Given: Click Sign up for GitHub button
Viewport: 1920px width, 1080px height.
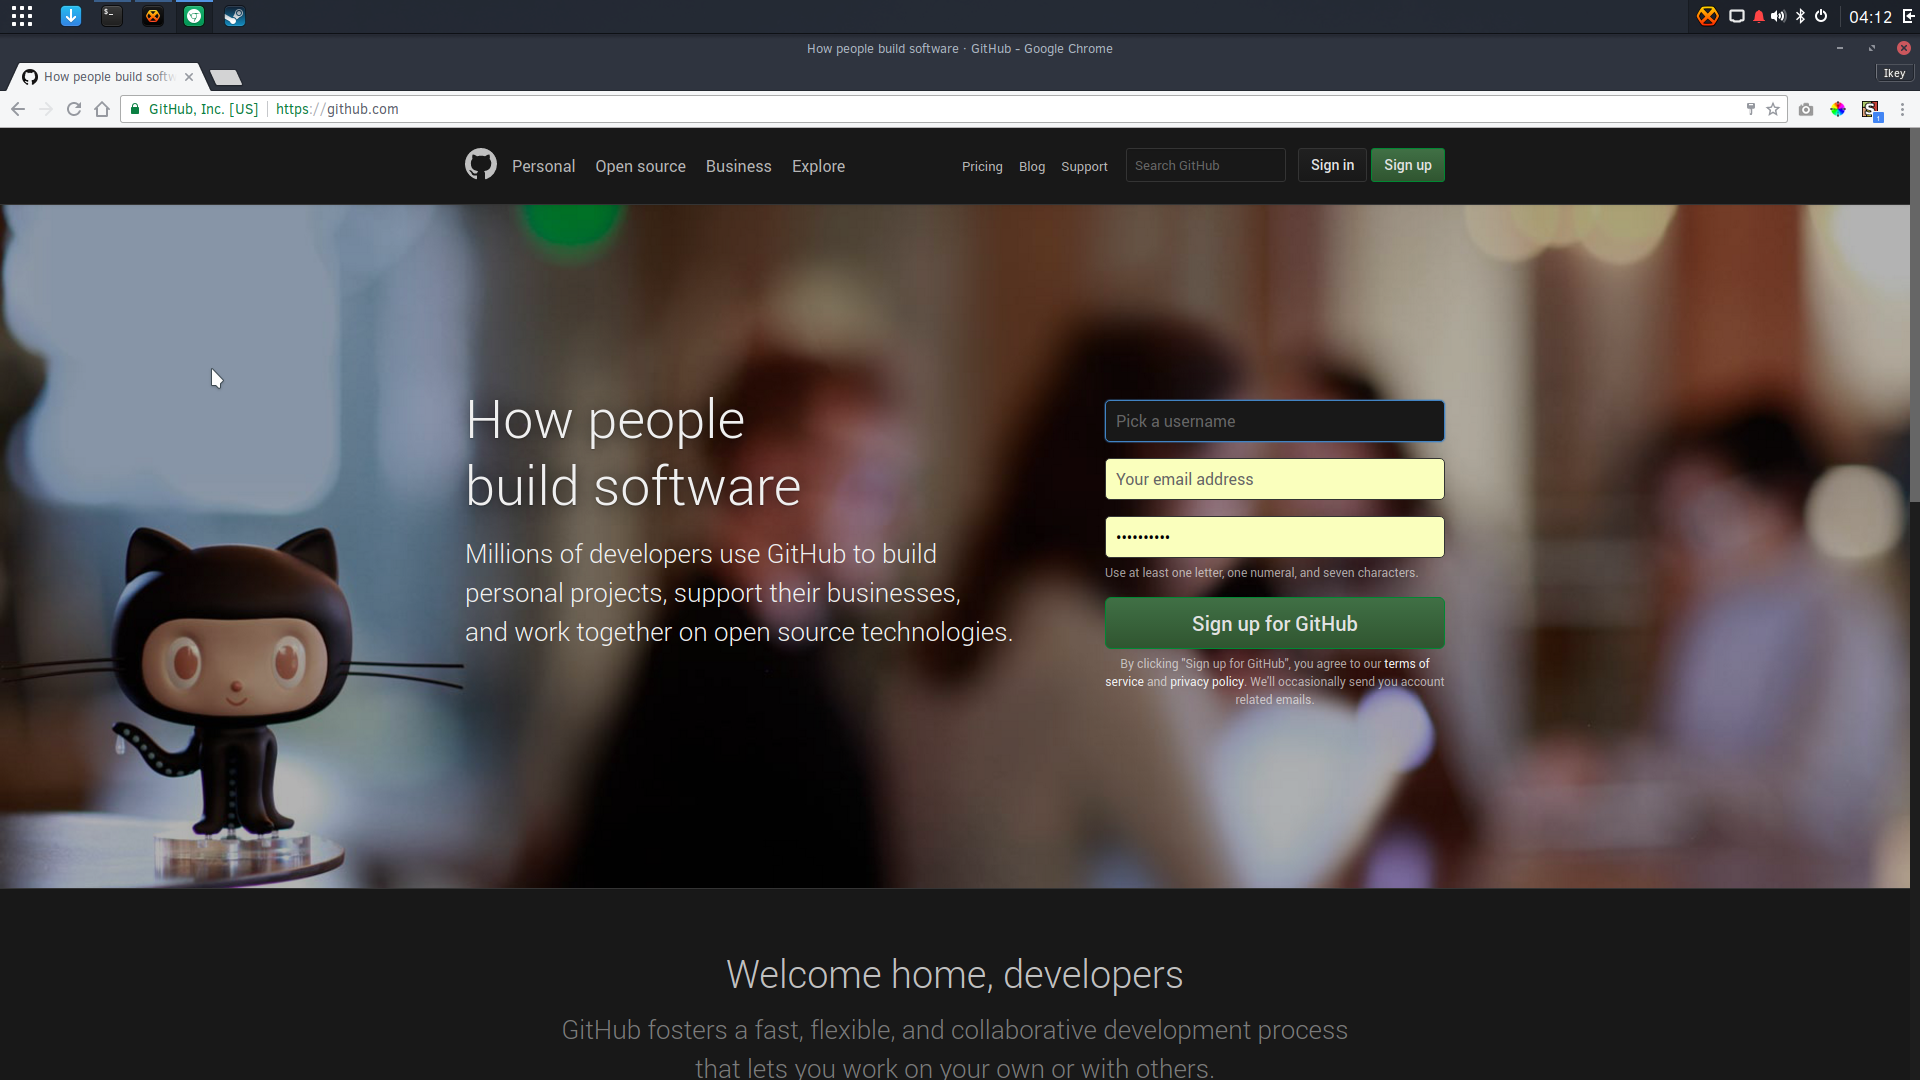Looking at the screenshot, I should 1274,624.
